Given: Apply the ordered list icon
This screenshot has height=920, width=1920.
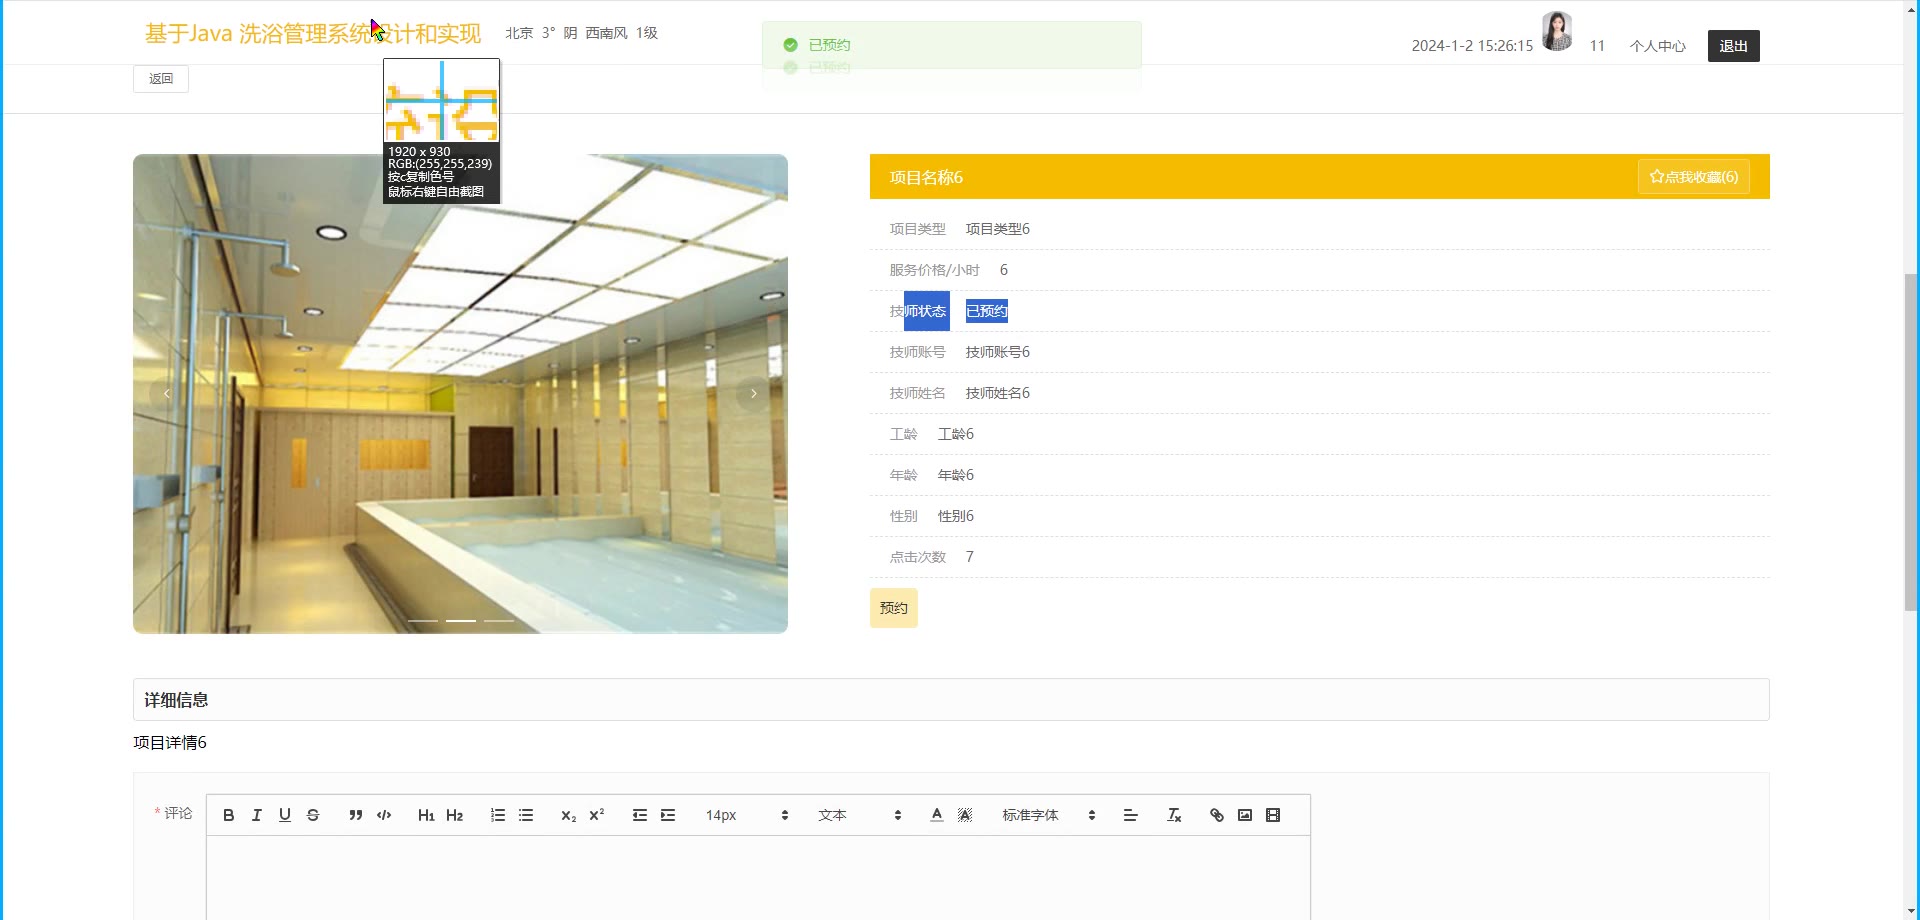Looking at the screenshot, I should (x=498, y=815).
